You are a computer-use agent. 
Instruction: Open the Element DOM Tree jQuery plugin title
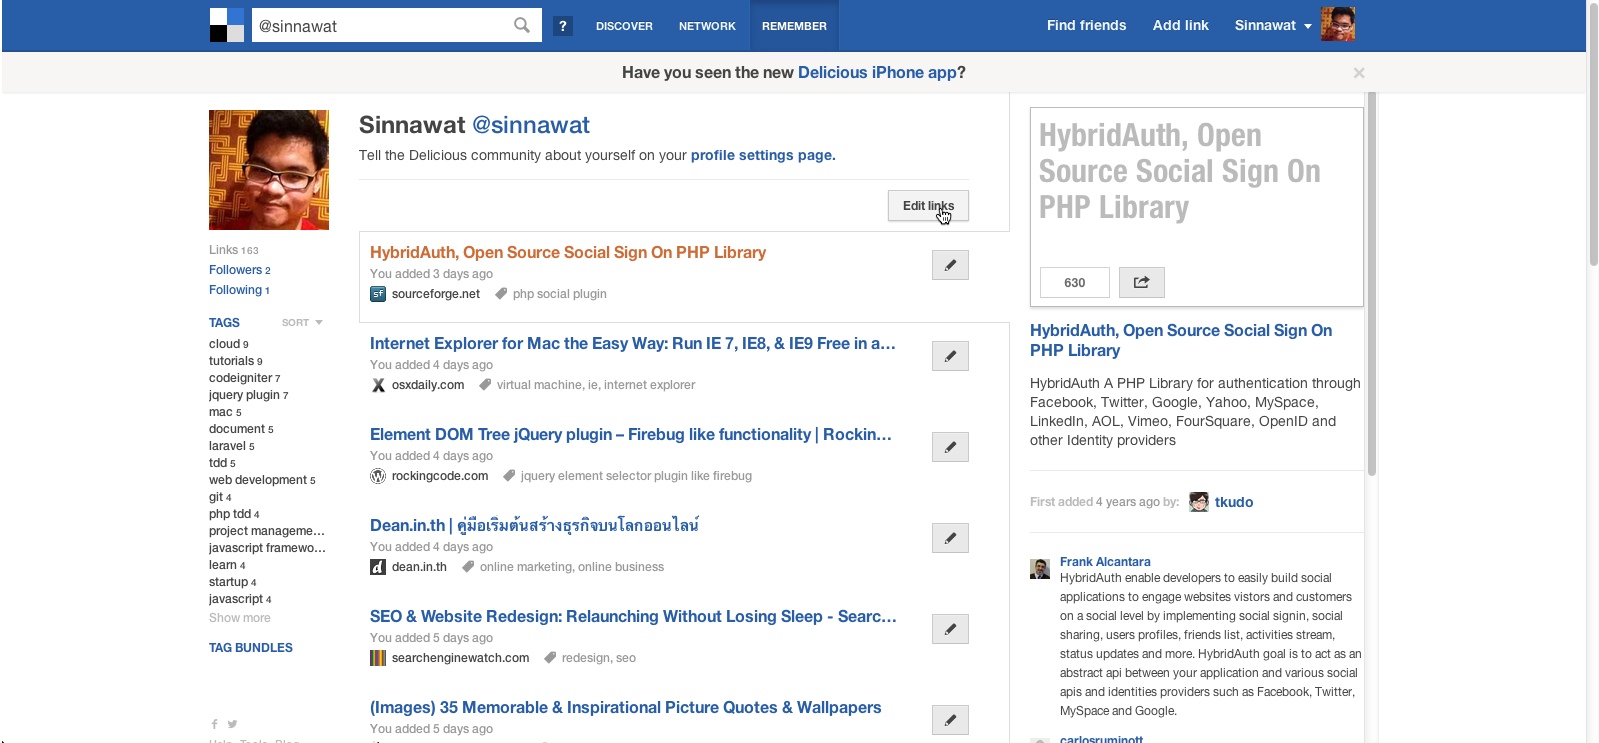tap(631, 434)
